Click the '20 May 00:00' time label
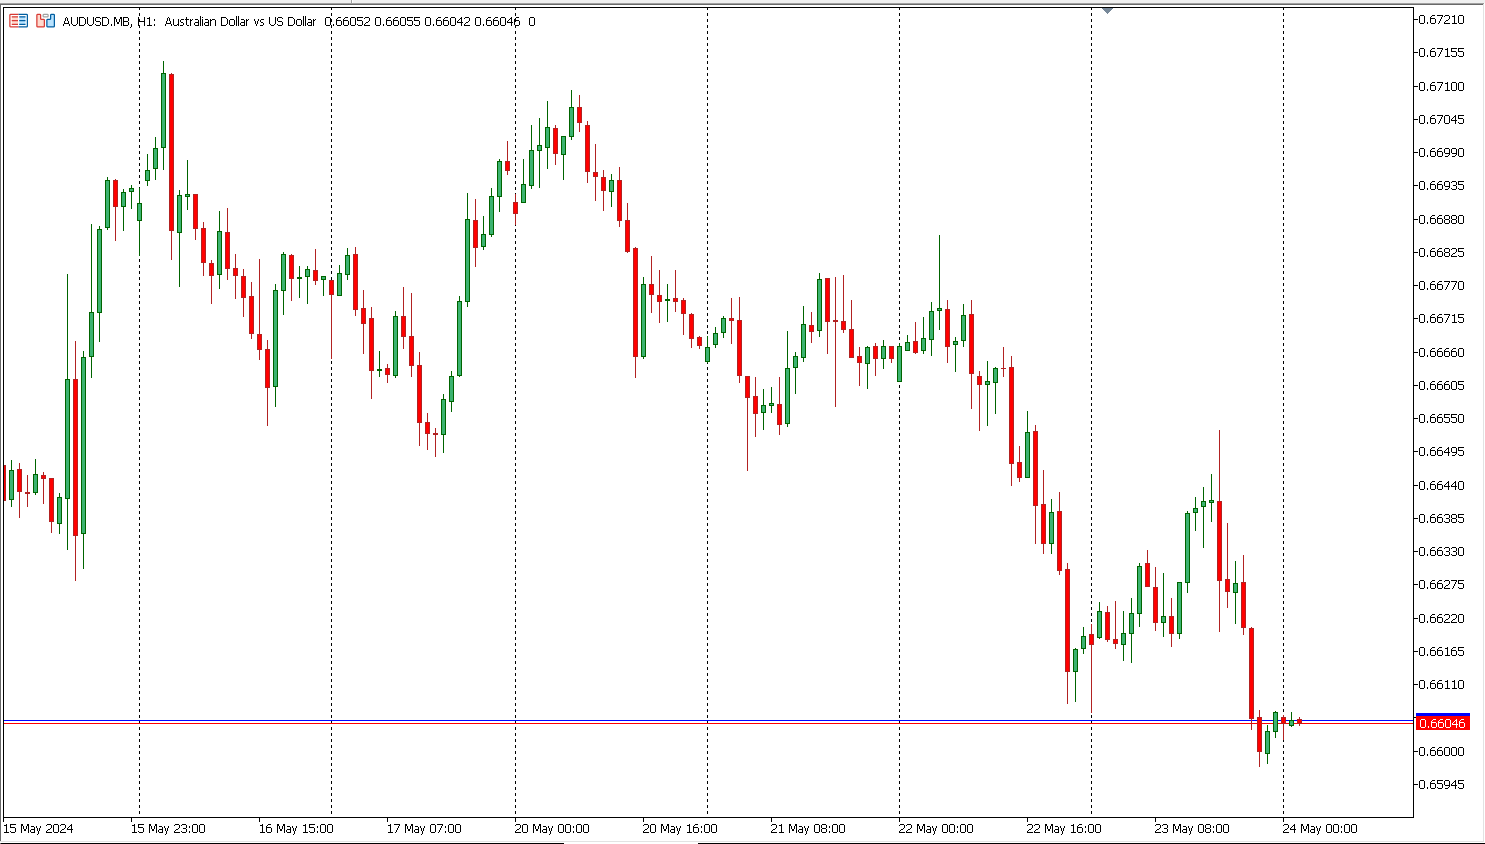1485x844 pixels. (552, 829)
